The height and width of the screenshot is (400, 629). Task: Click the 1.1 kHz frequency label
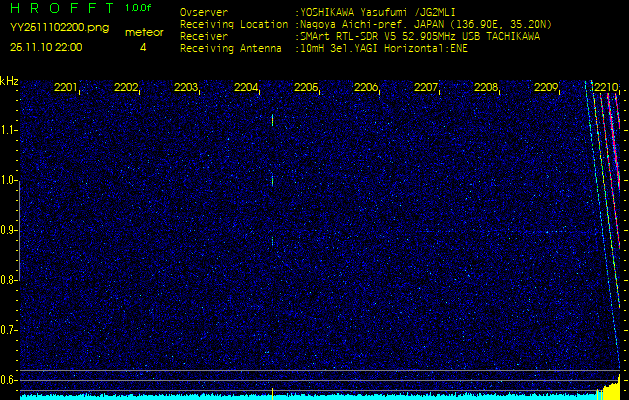point(9,130)
